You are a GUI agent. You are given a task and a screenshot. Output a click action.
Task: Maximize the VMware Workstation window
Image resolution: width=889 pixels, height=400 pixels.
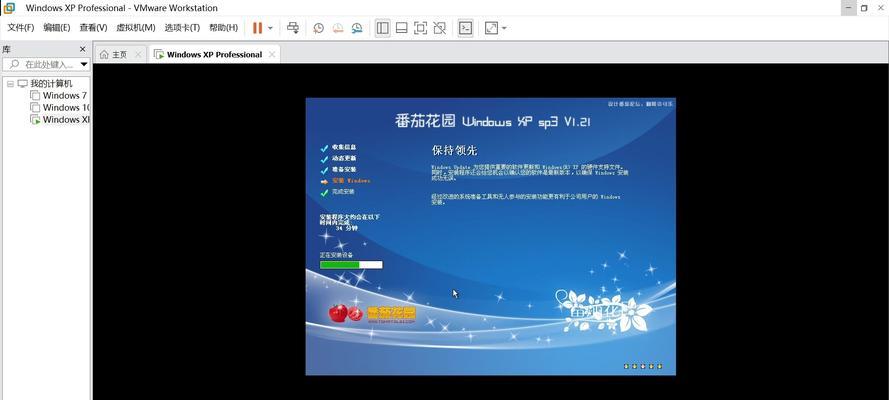(x=864, y=8)
